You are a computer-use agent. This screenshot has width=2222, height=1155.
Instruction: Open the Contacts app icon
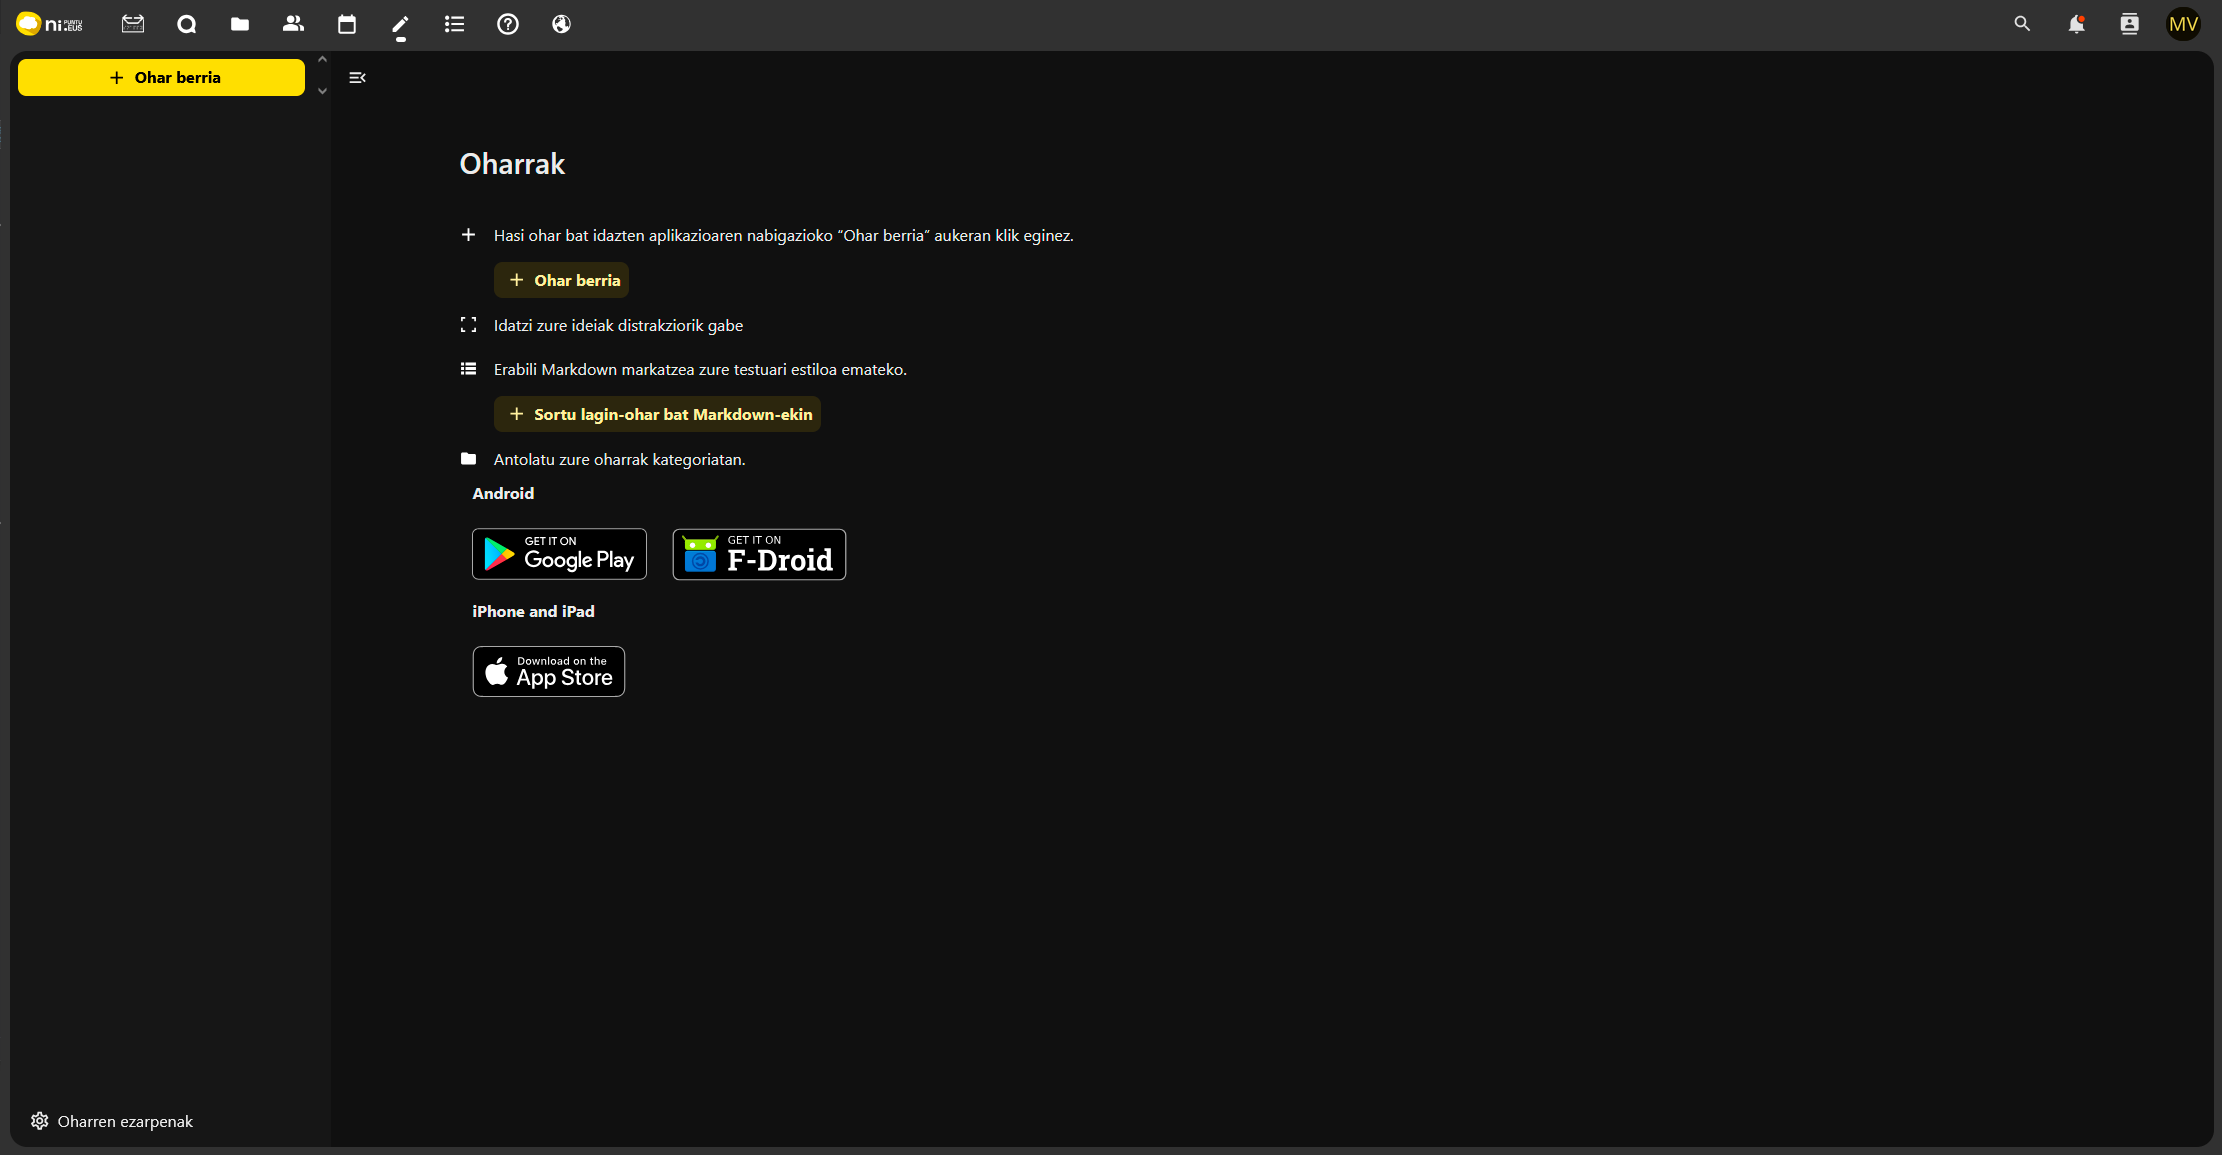[293, 24]
